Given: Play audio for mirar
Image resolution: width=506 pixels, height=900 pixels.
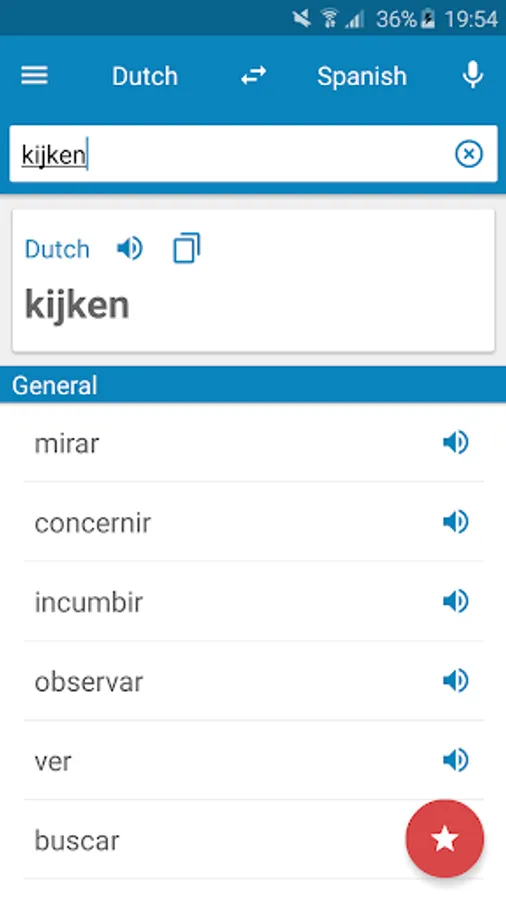Looking at the screenshot, I should 456,443.
